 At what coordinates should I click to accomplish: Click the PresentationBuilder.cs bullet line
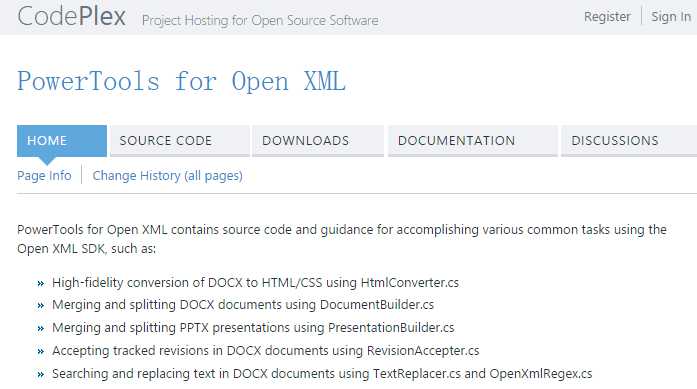253,328
